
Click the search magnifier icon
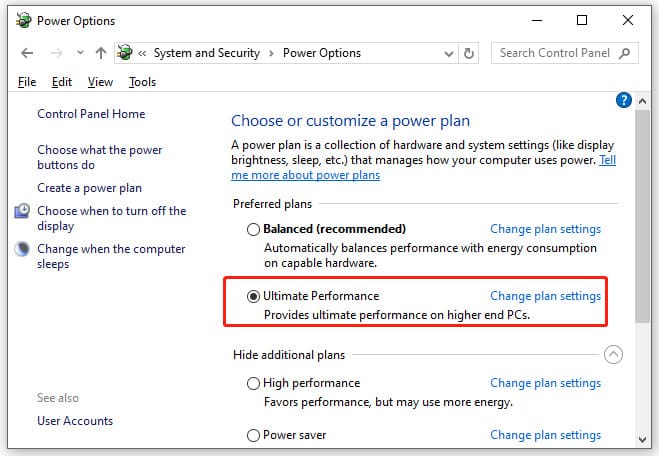click(625, 53)
